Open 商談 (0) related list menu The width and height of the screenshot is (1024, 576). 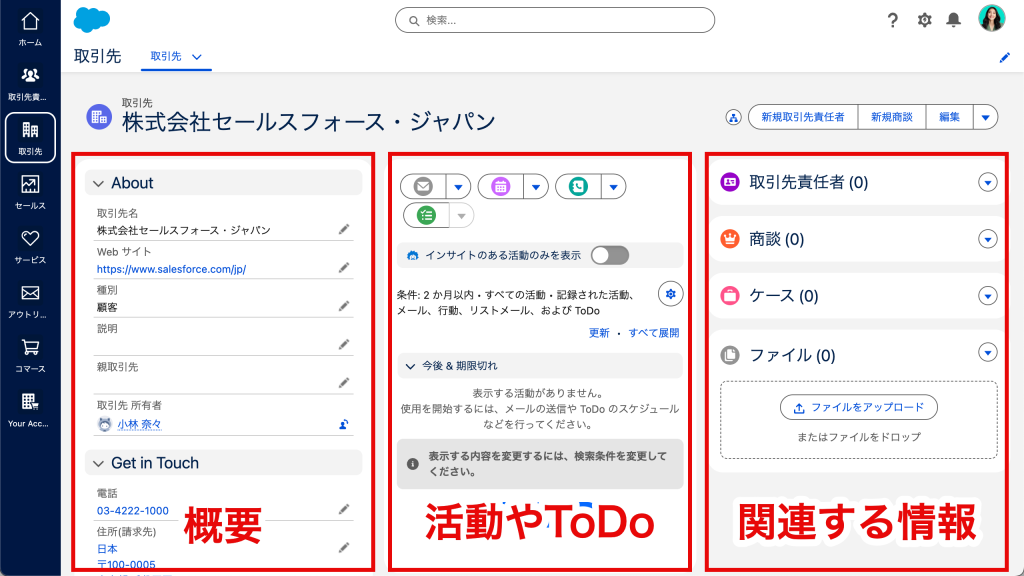coord(987,239)
